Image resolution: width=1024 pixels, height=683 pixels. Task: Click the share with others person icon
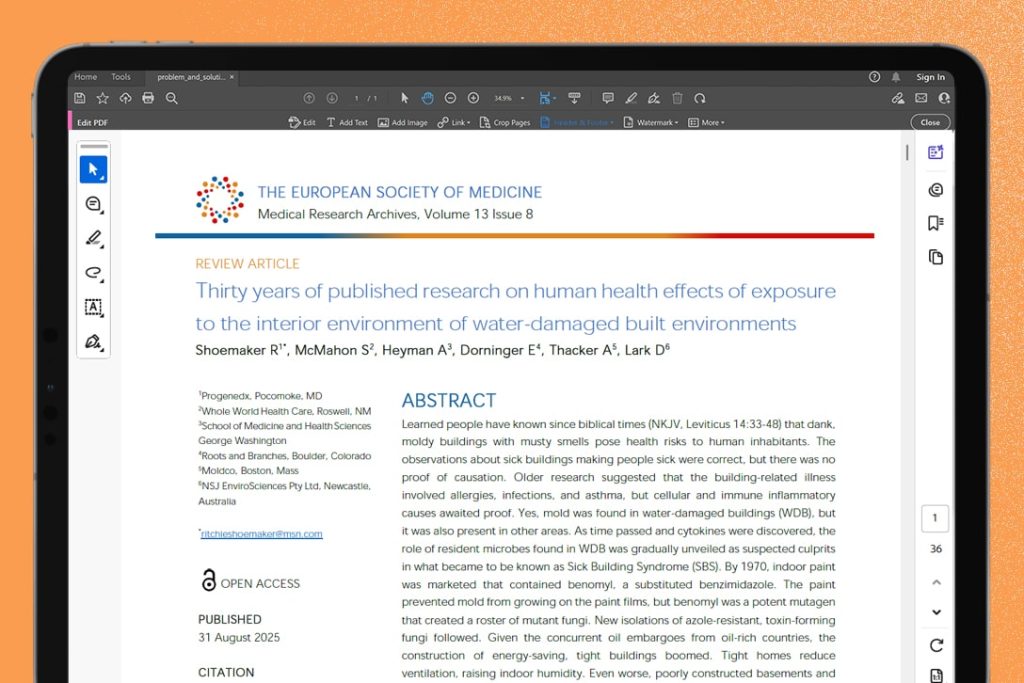(944, 98)
